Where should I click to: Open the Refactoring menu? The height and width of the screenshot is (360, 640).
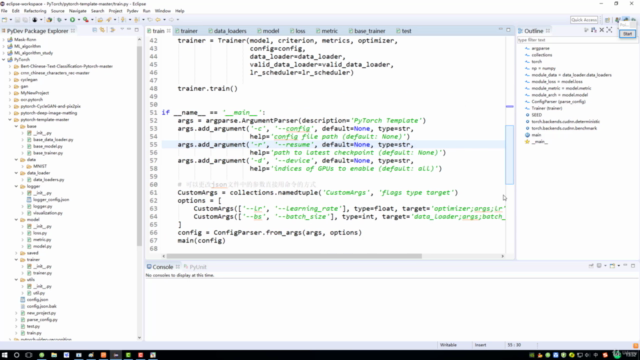tap(35, 11)
